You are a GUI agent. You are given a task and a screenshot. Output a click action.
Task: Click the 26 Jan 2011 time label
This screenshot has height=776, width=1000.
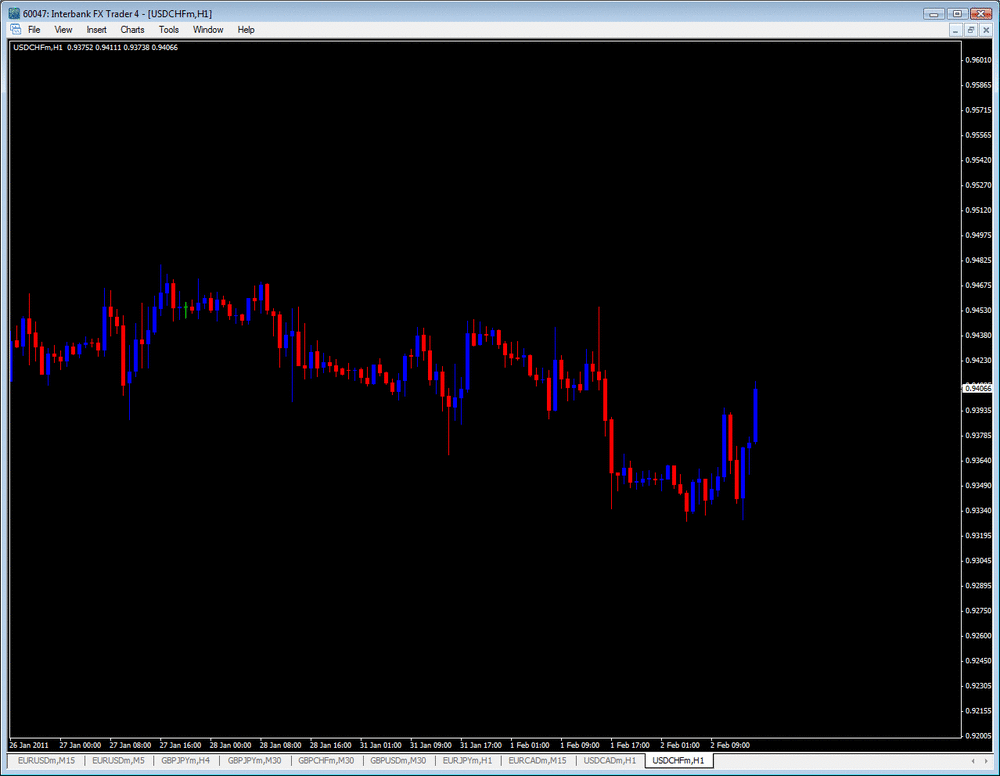(x=29, y=745)
